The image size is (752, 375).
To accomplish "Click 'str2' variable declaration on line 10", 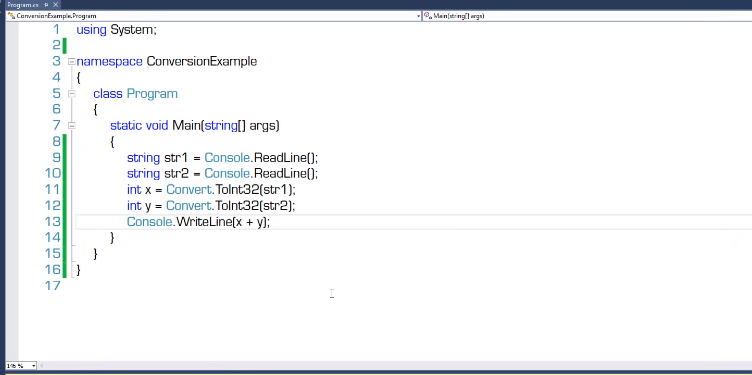I will click(x=176, y=174).
